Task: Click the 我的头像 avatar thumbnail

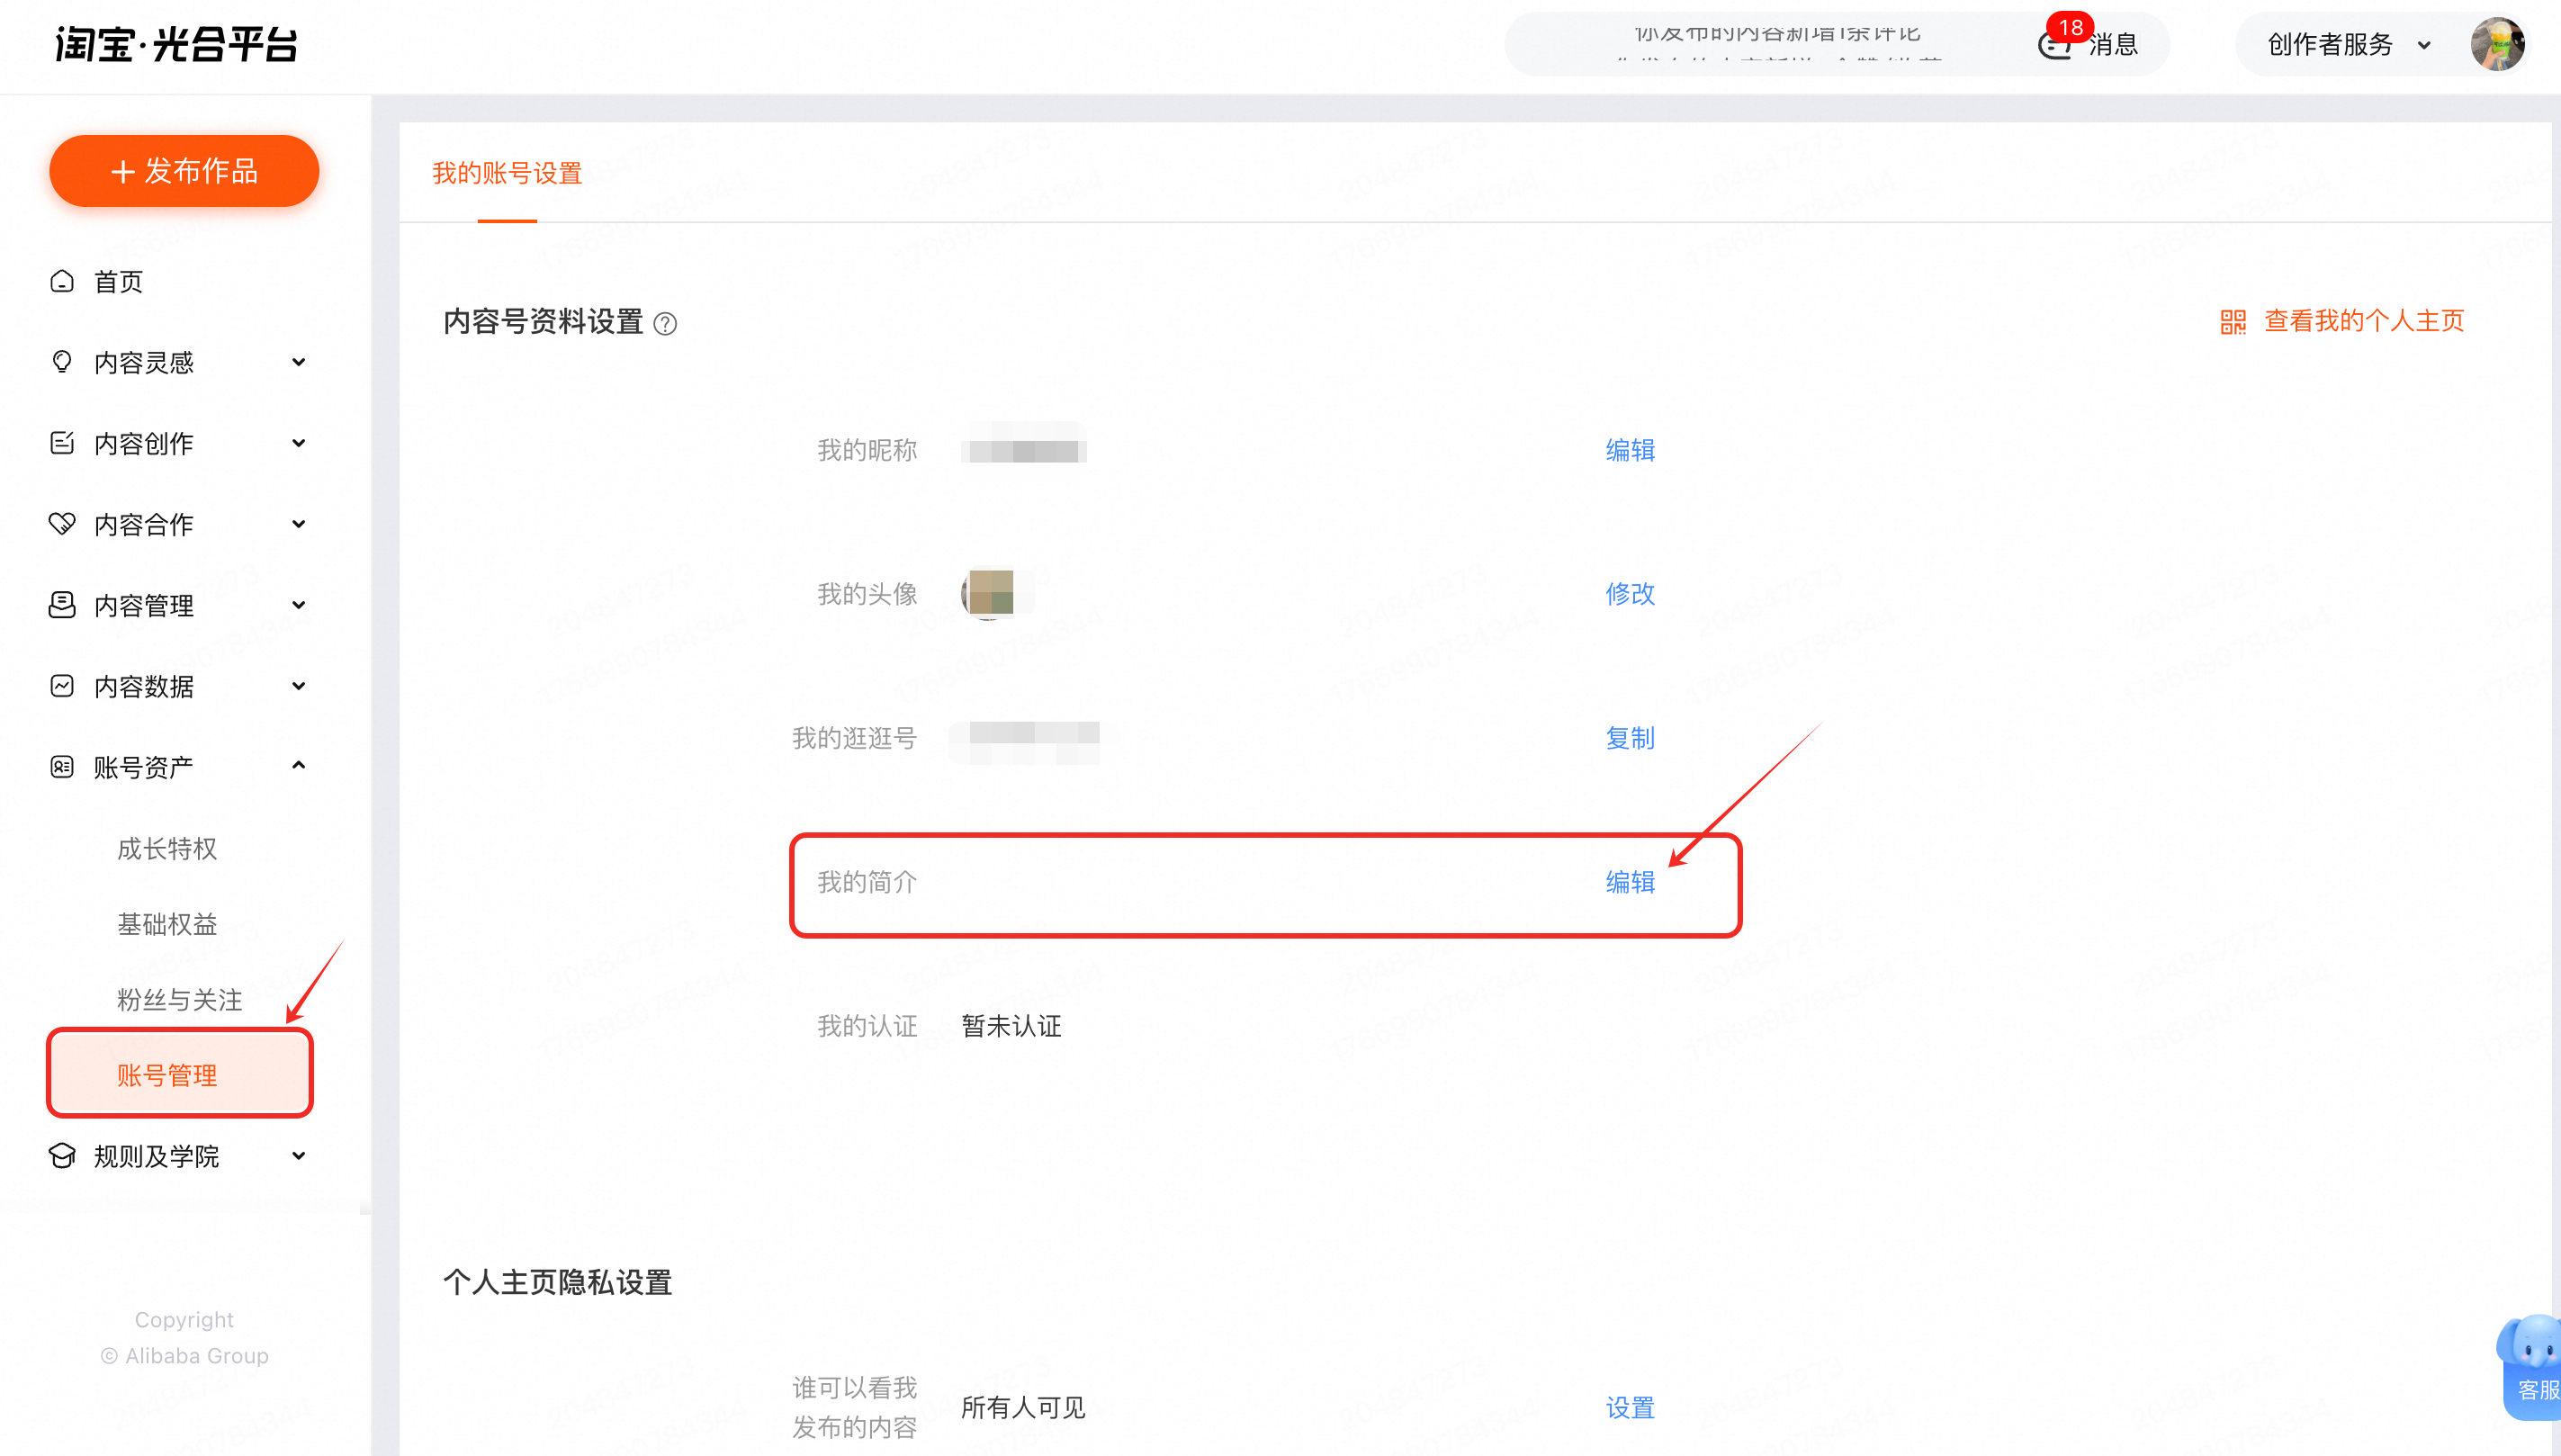Action: 989,594
